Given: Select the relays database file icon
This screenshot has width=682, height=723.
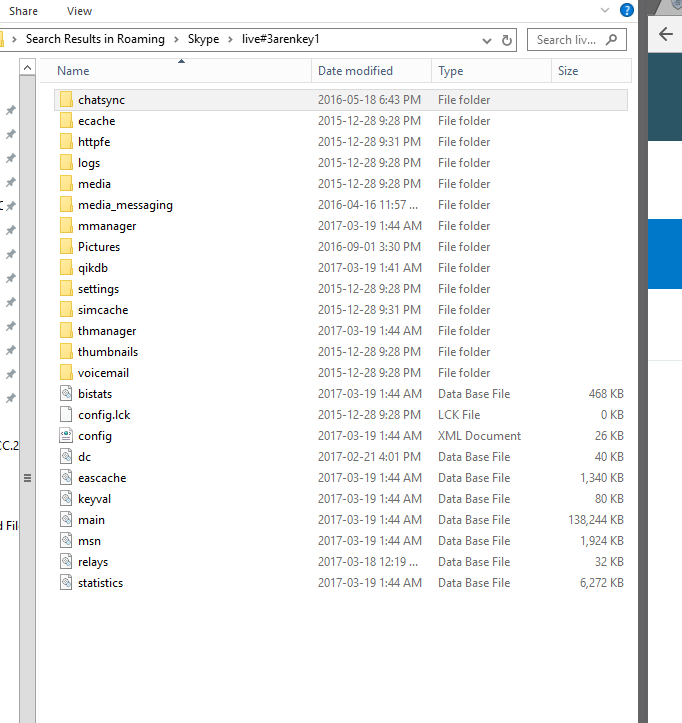Looking at the screenshot, I should point(66,561).
